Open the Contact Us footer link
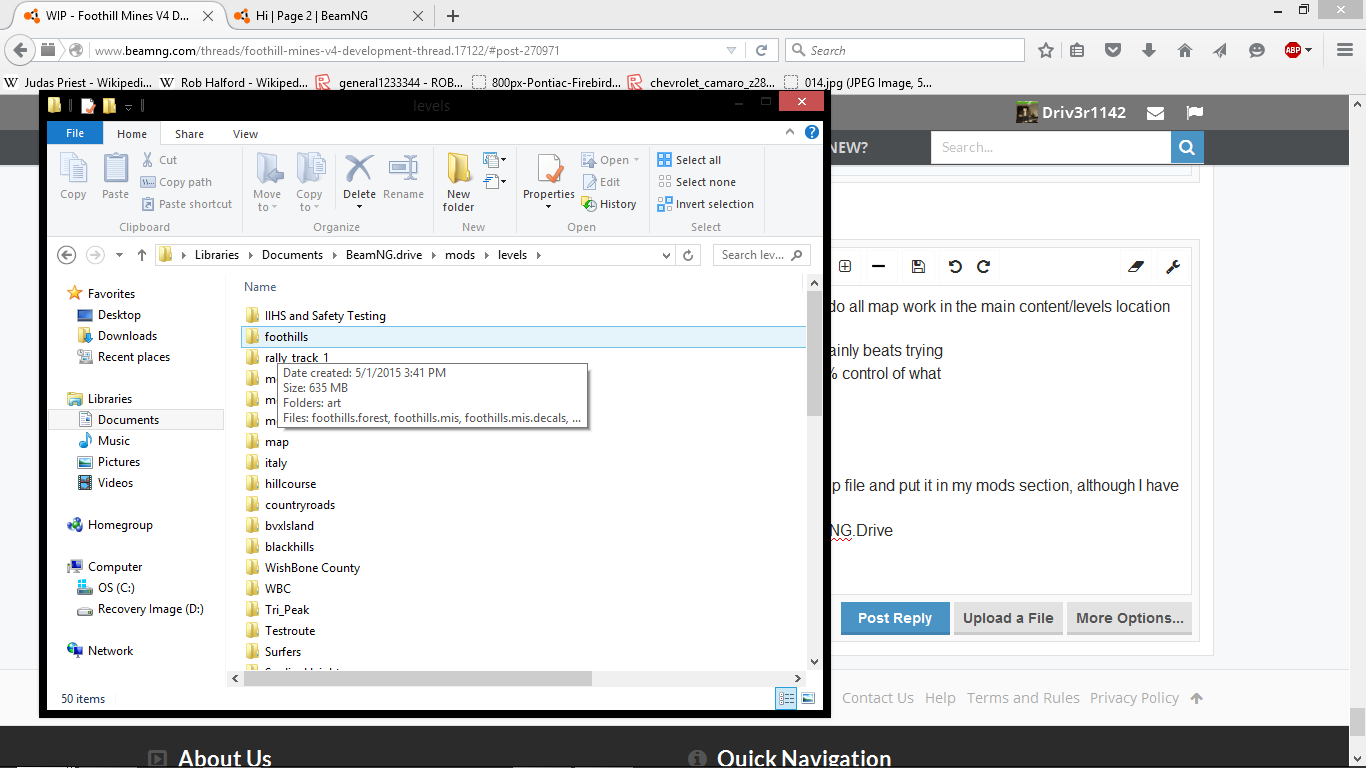This screenshot has height=768, width=1366. coord(877,698)
